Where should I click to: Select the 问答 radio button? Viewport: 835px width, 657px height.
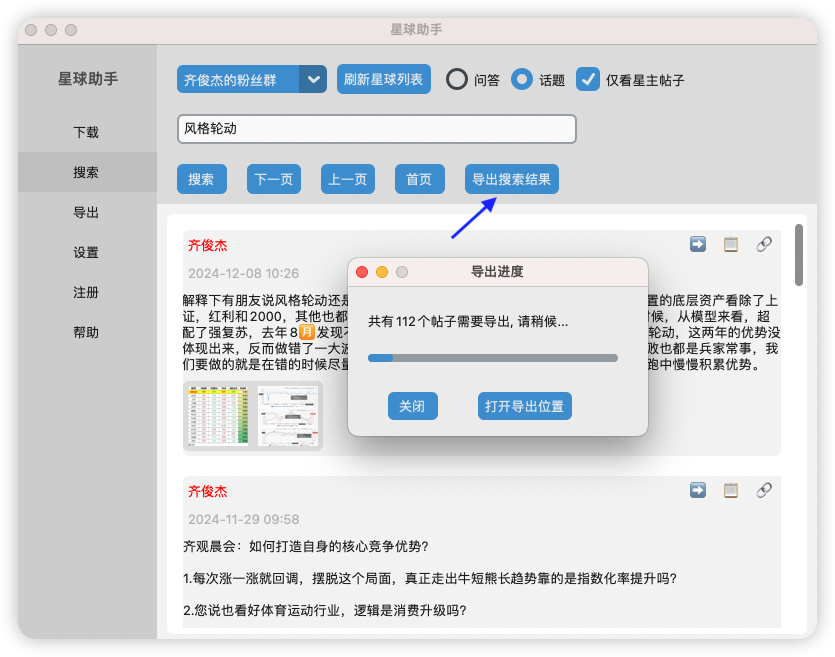pyautogui.click(x=457, y=80)
